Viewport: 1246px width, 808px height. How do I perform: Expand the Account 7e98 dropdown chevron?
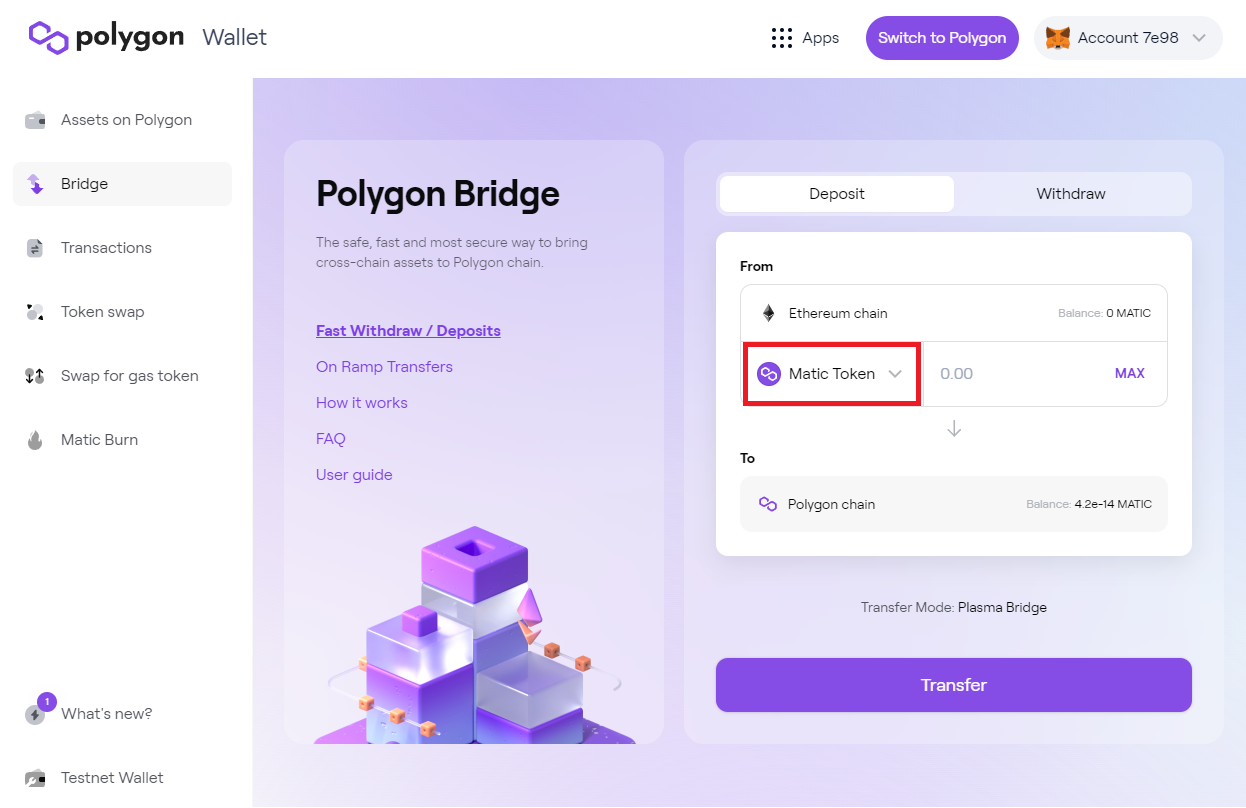click(1200, 38)
